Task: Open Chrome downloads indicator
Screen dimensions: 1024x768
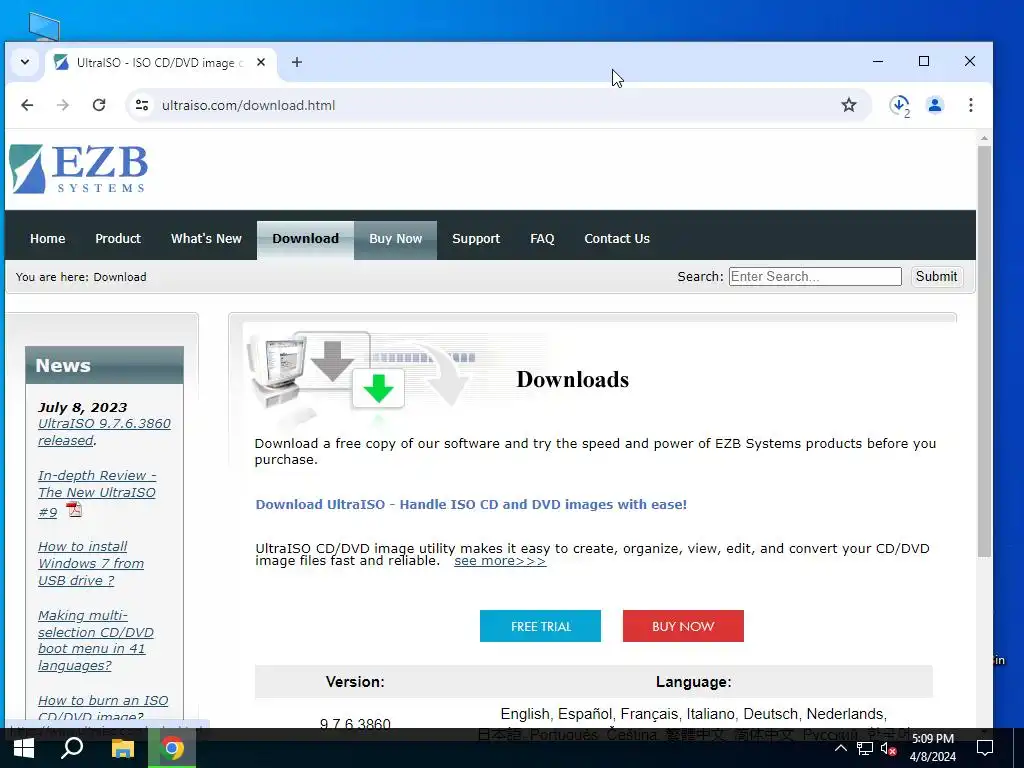Action: click(899, 105)
